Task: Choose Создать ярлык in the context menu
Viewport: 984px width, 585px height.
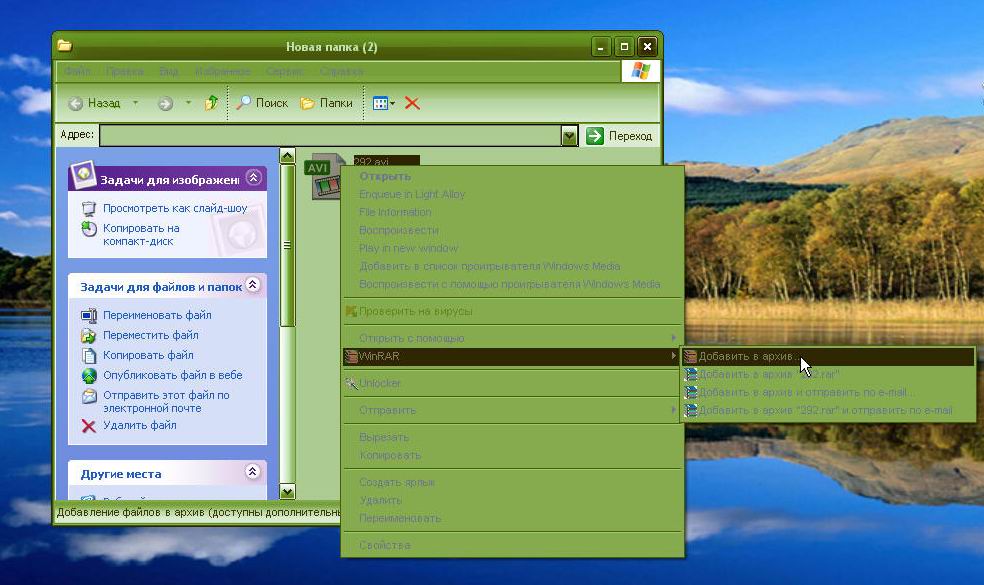Action: click(x=512, y=483)
